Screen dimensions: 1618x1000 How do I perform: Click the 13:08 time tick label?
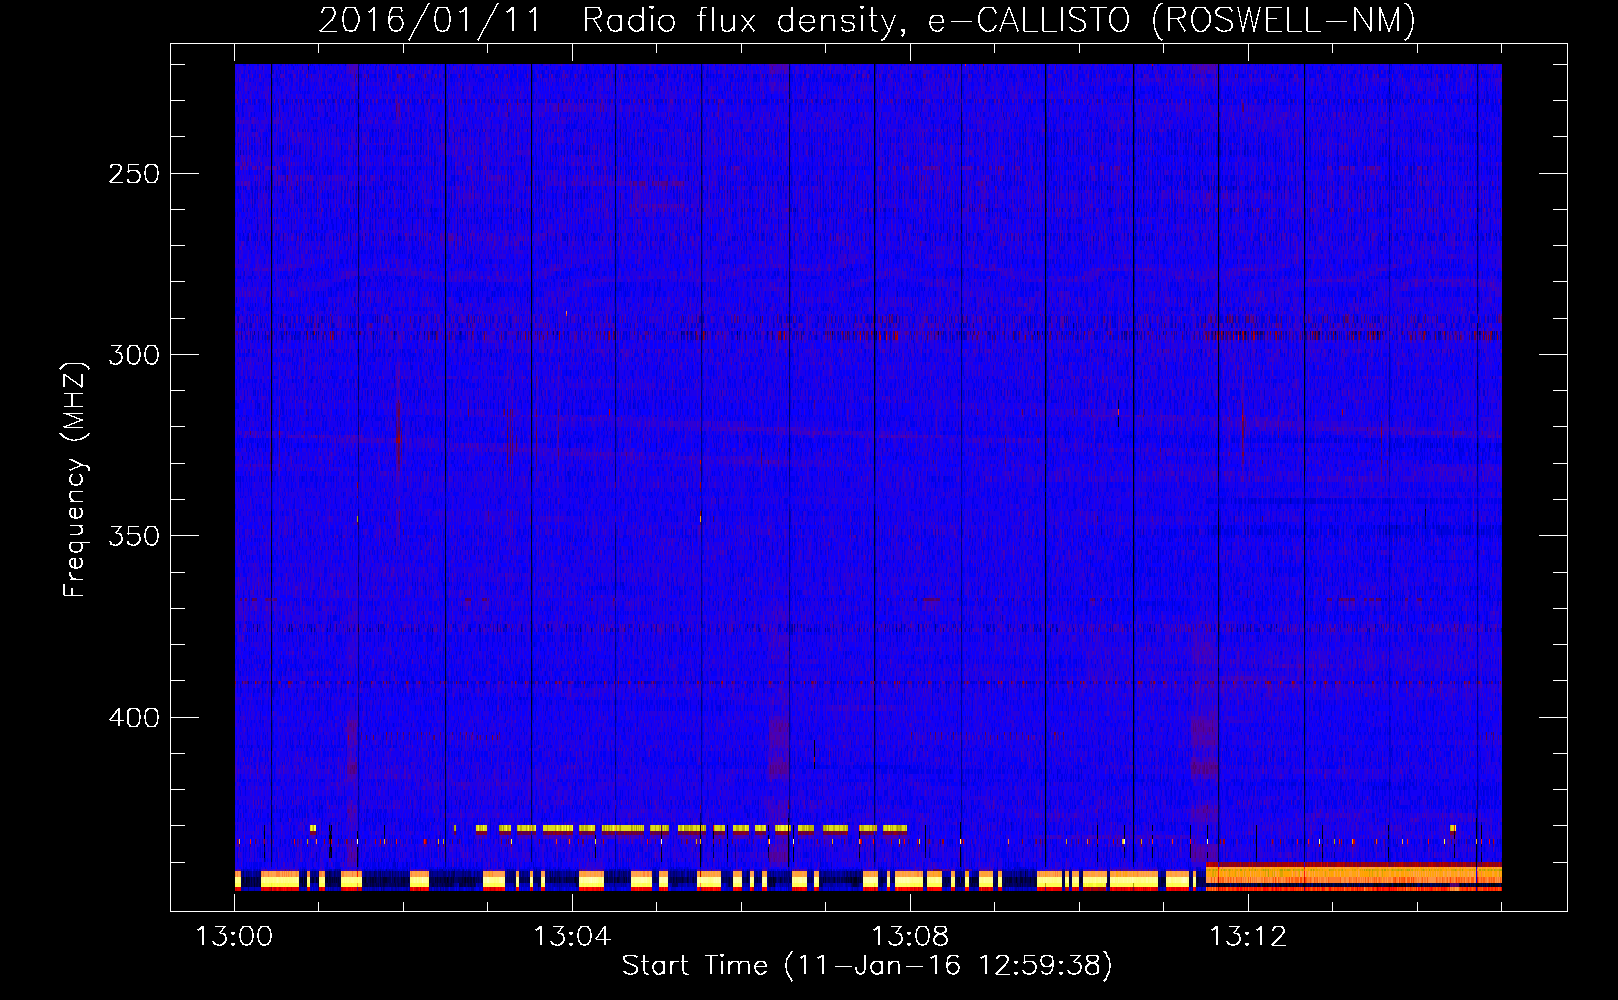910,937
